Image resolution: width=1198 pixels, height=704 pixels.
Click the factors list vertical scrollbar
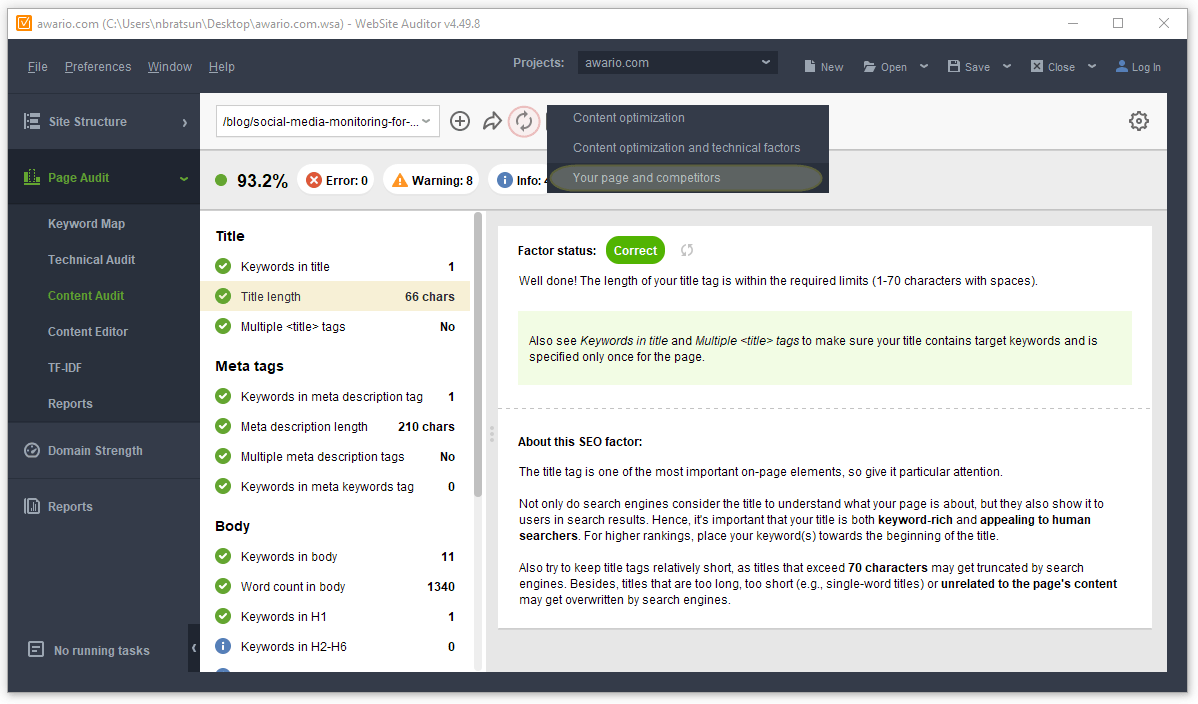point(478,355)
